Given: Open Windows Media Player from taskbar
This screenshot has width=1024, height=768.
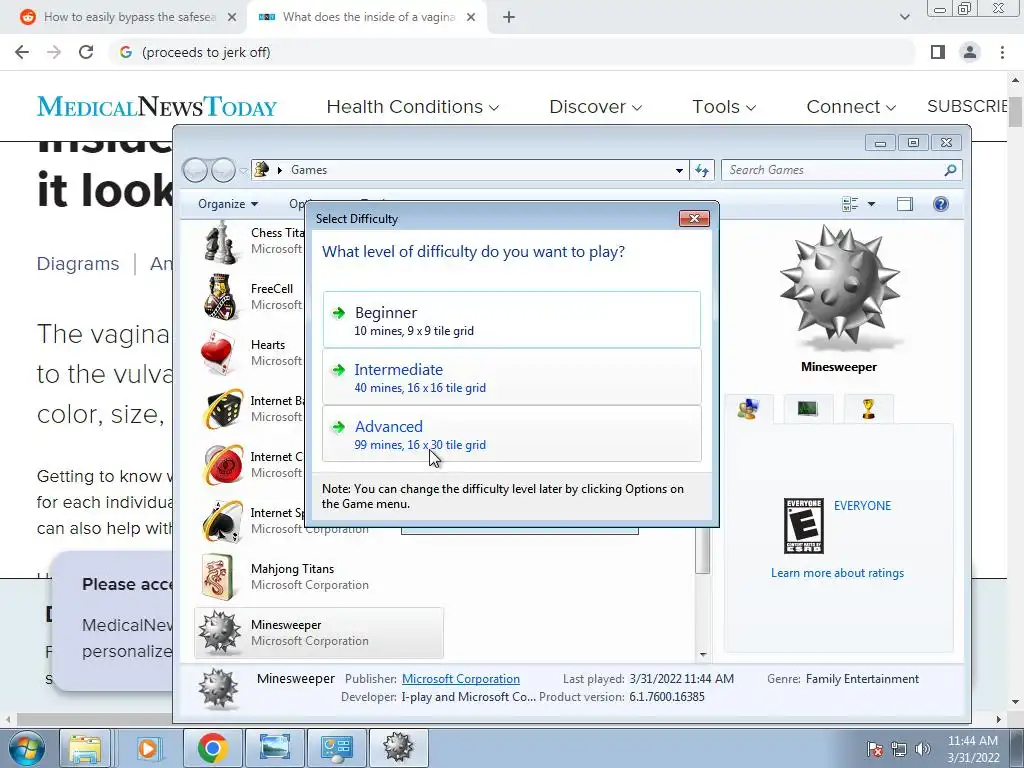Looking at the screenshot, I should pyautogui.click(x=148, y=748).
